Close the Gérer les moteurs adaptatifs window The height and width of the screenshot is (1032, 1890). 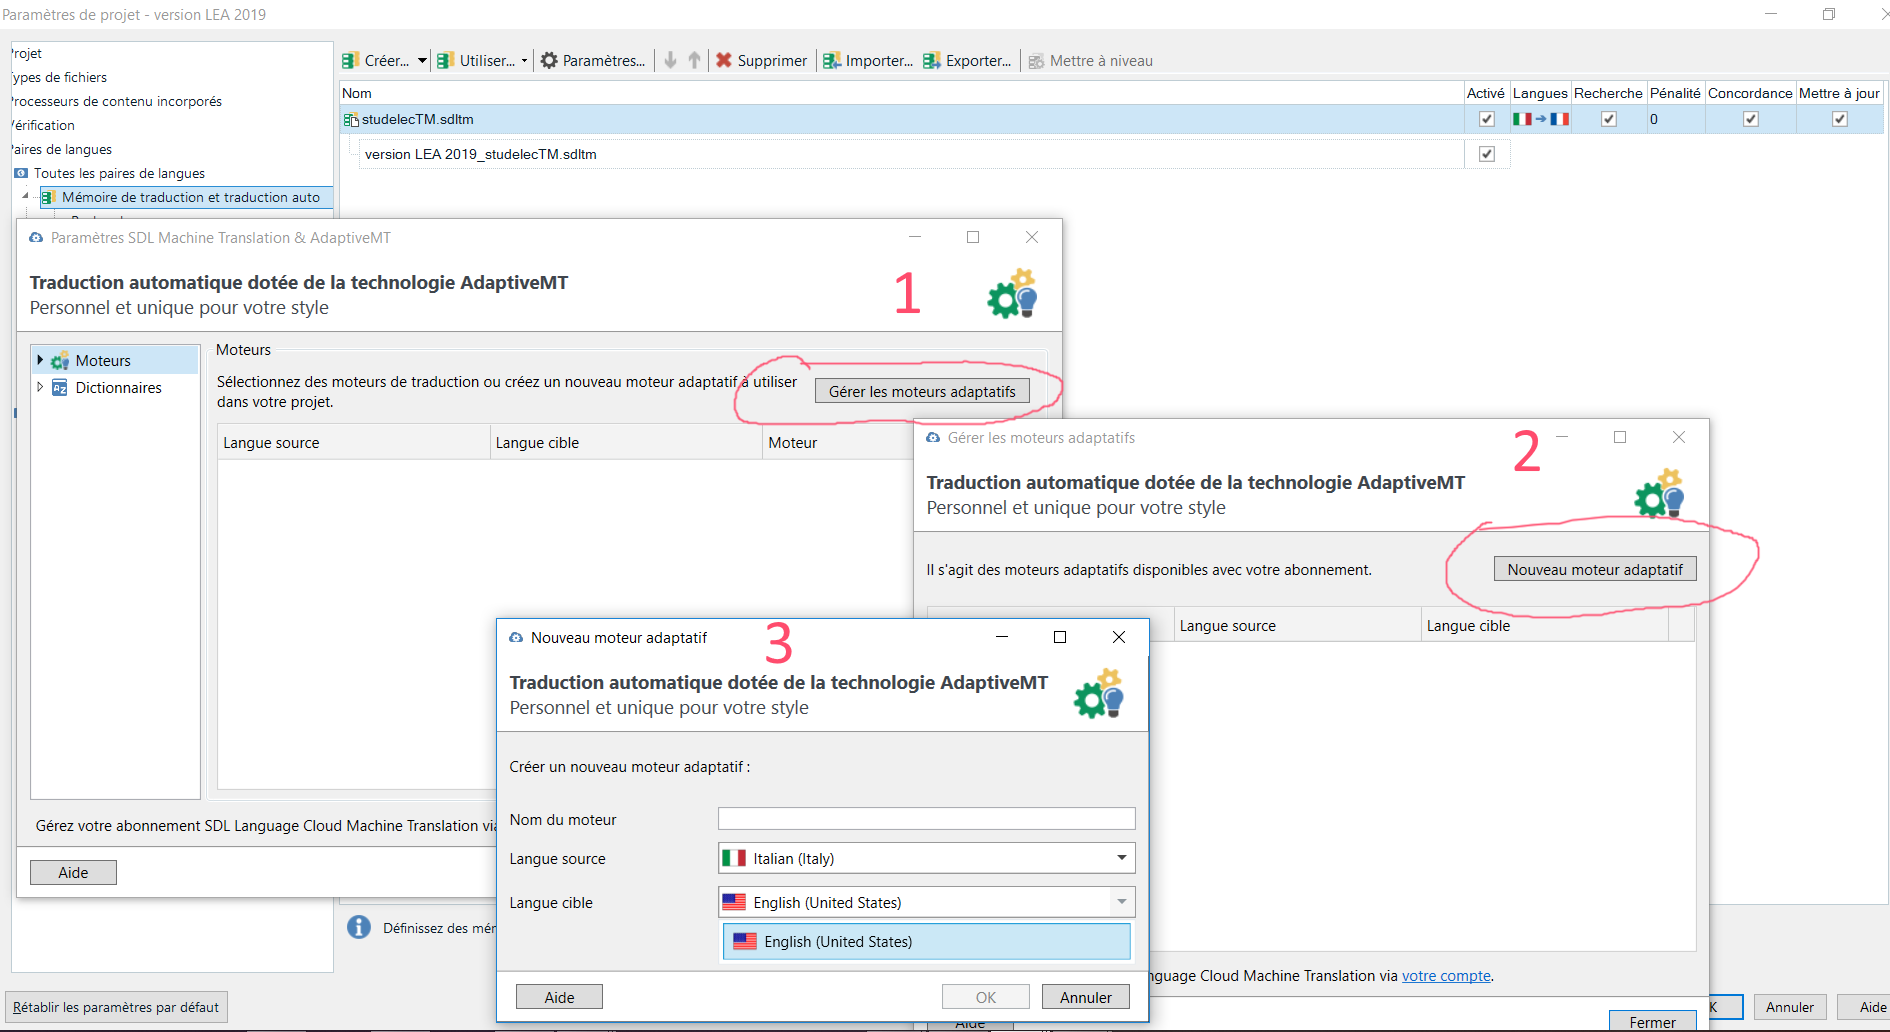[x=1679, y=437]
